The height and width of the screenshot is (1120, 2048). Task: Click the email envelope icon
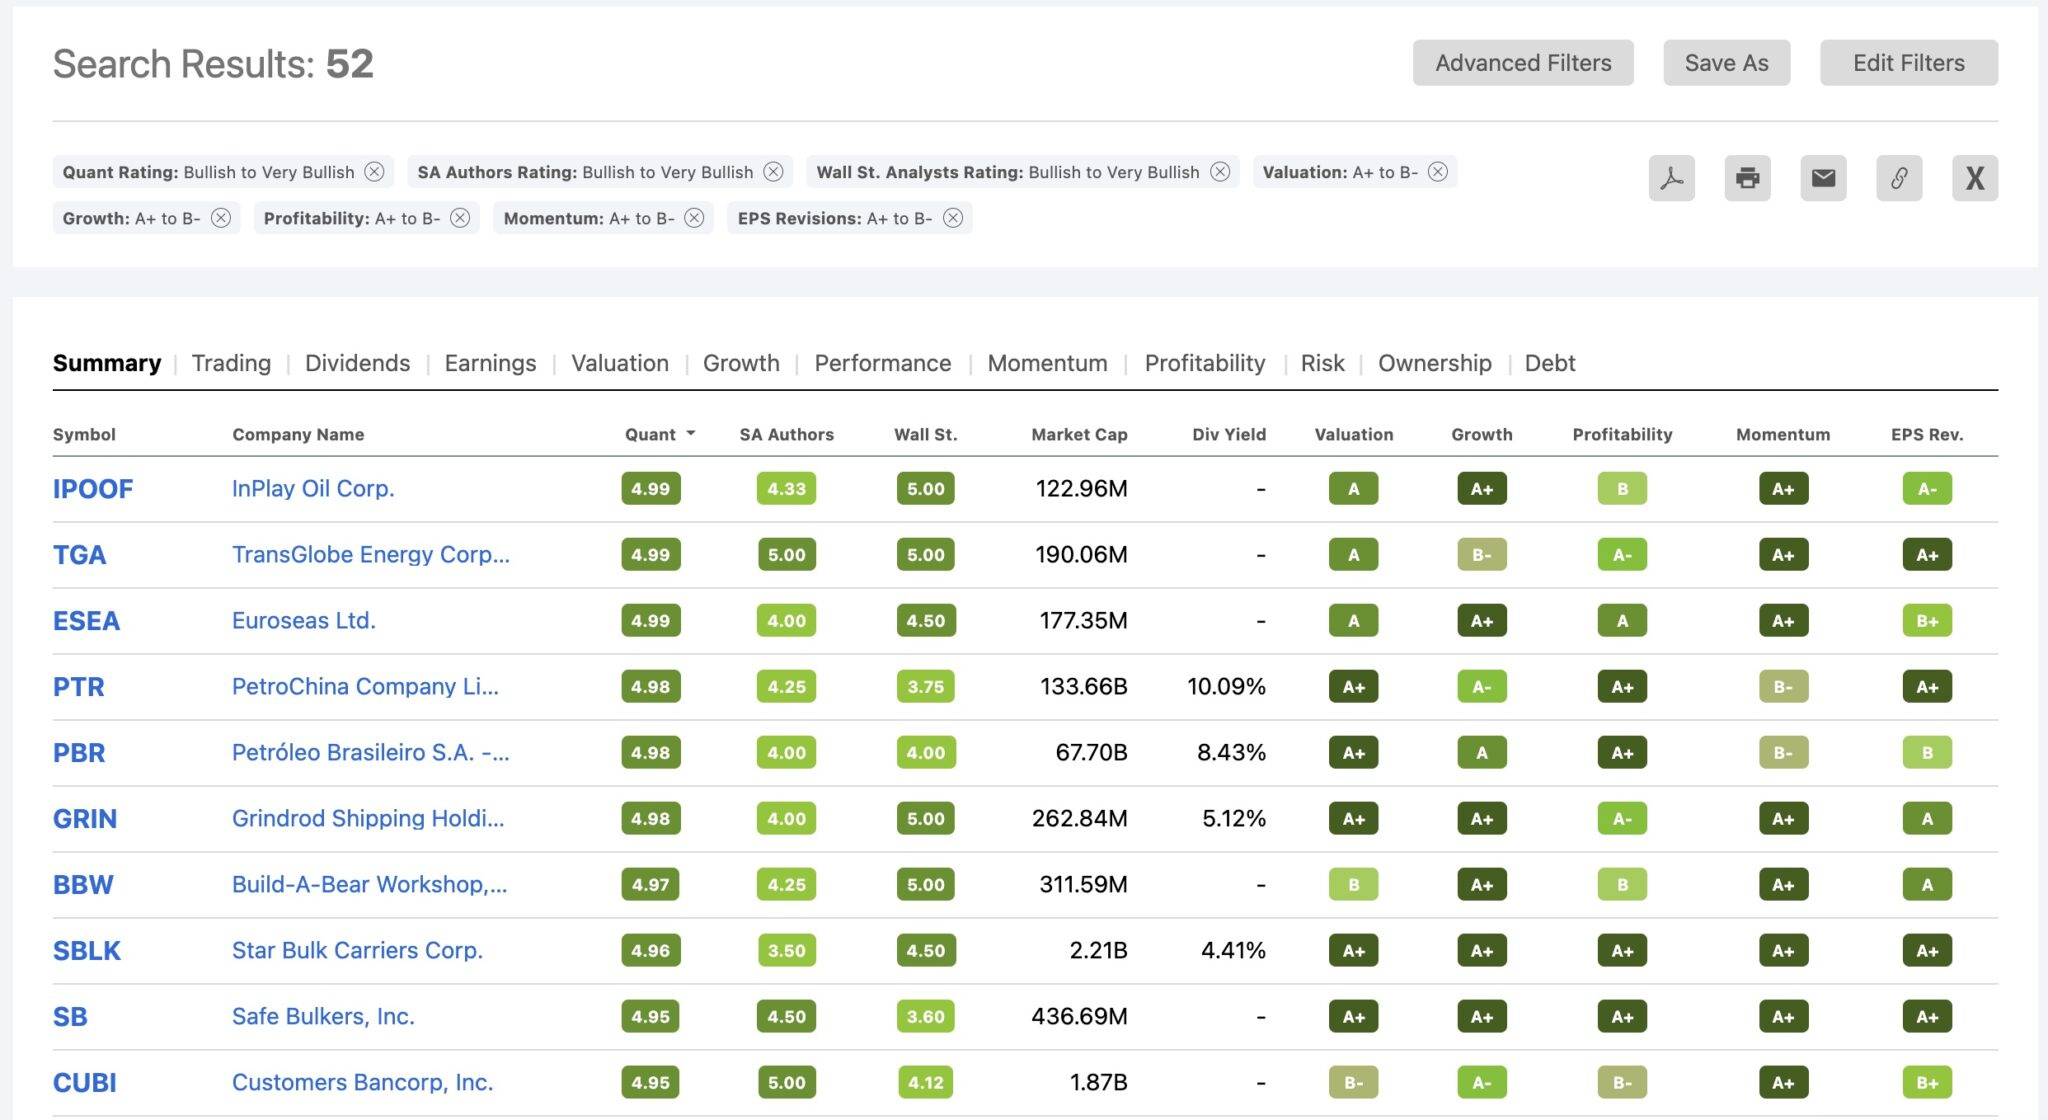click(1823, 178)
